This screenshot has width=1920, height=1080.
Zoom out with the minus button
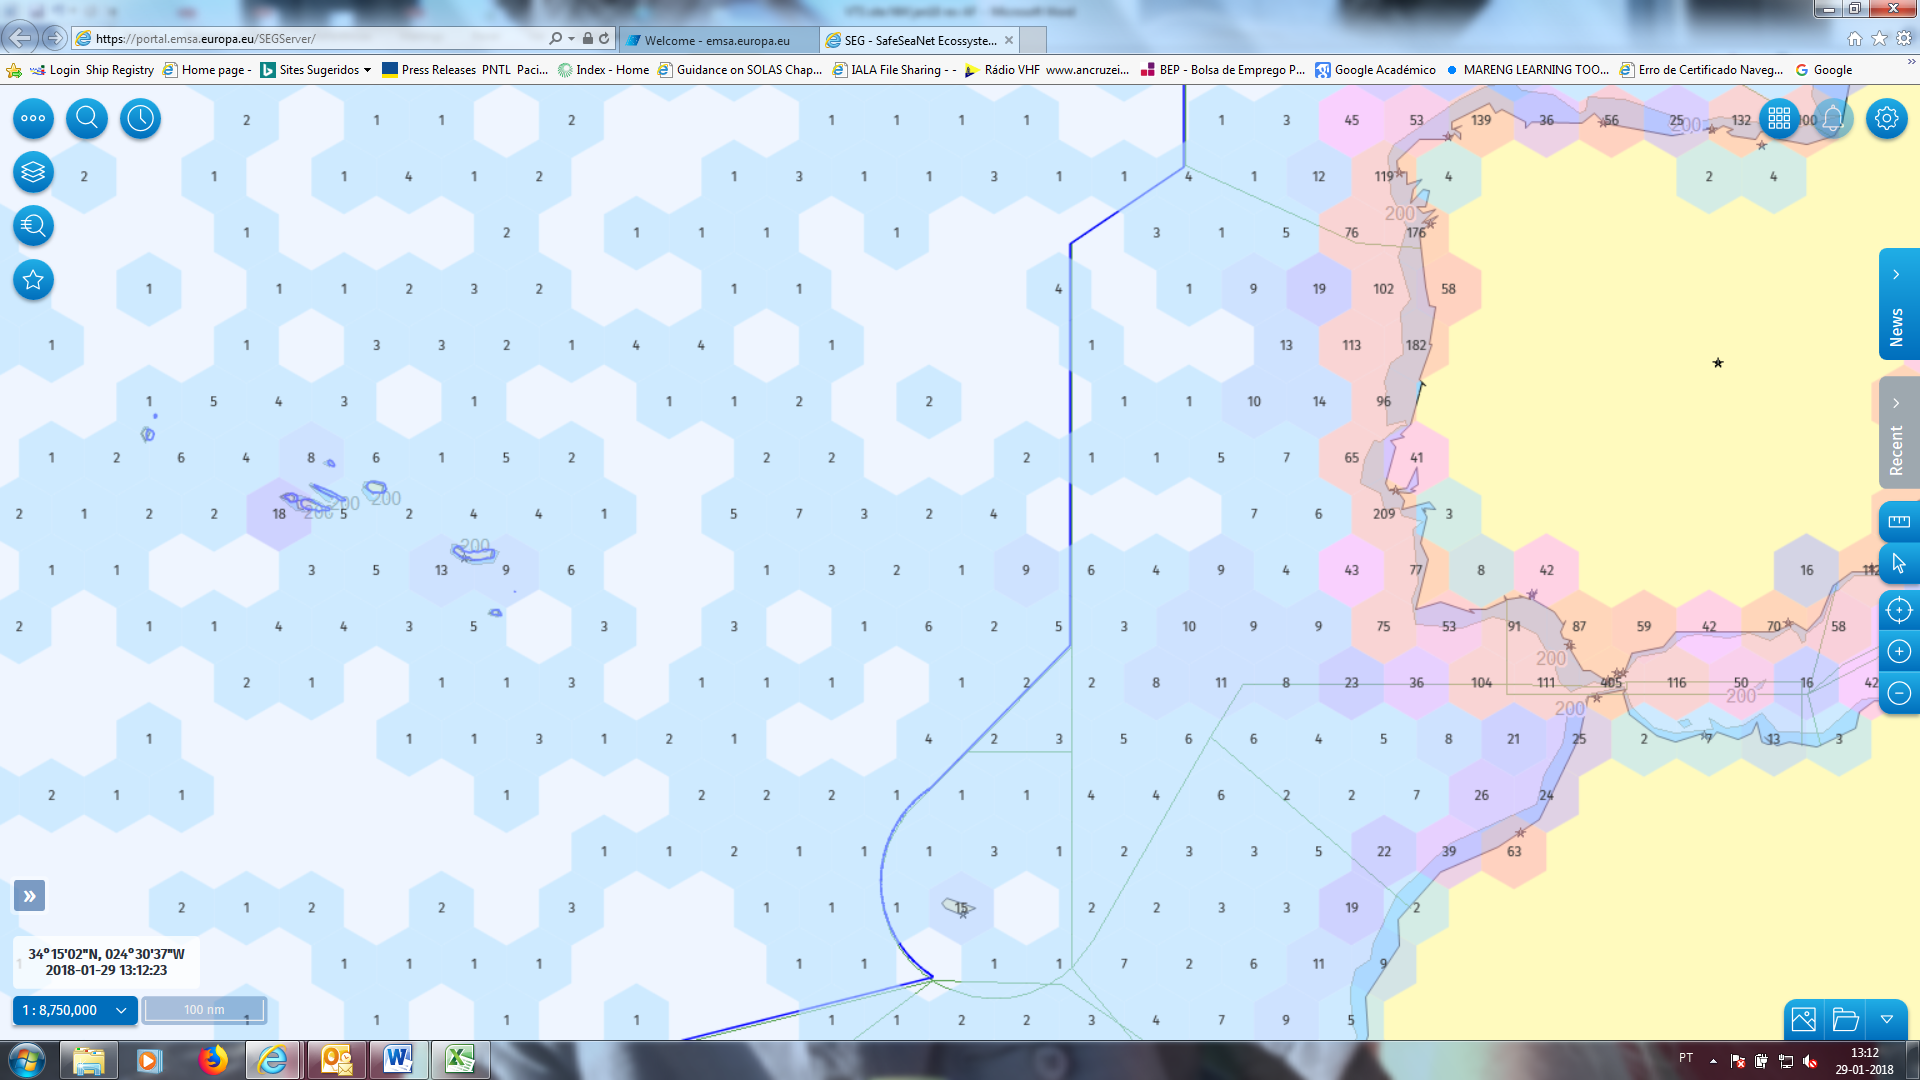[x=1898, y=693]
